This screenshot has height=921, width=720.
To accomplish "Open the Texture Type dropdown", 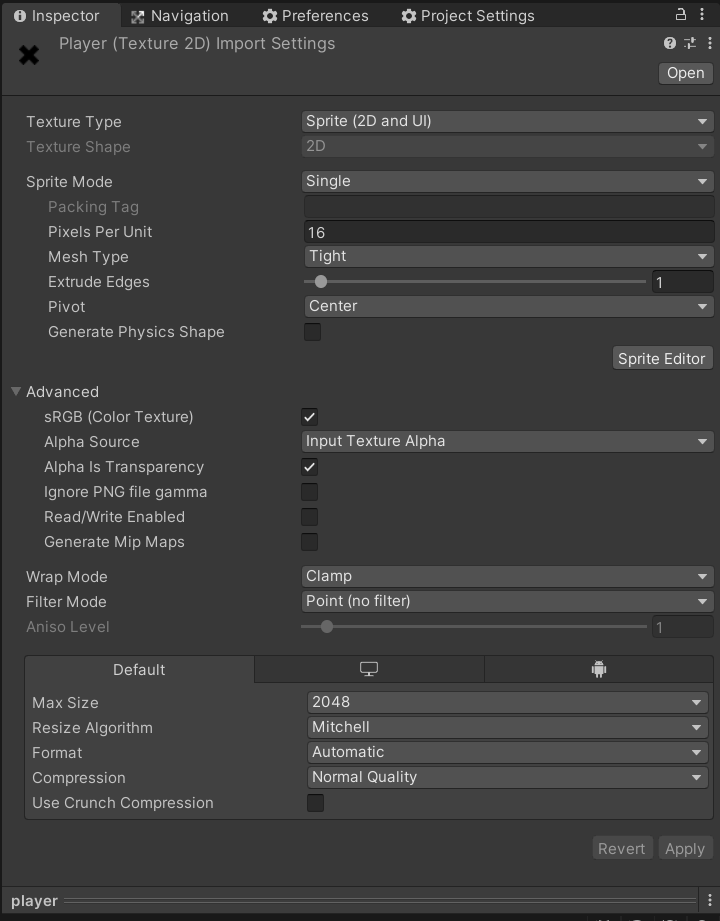I will click(x=507, y=121).
